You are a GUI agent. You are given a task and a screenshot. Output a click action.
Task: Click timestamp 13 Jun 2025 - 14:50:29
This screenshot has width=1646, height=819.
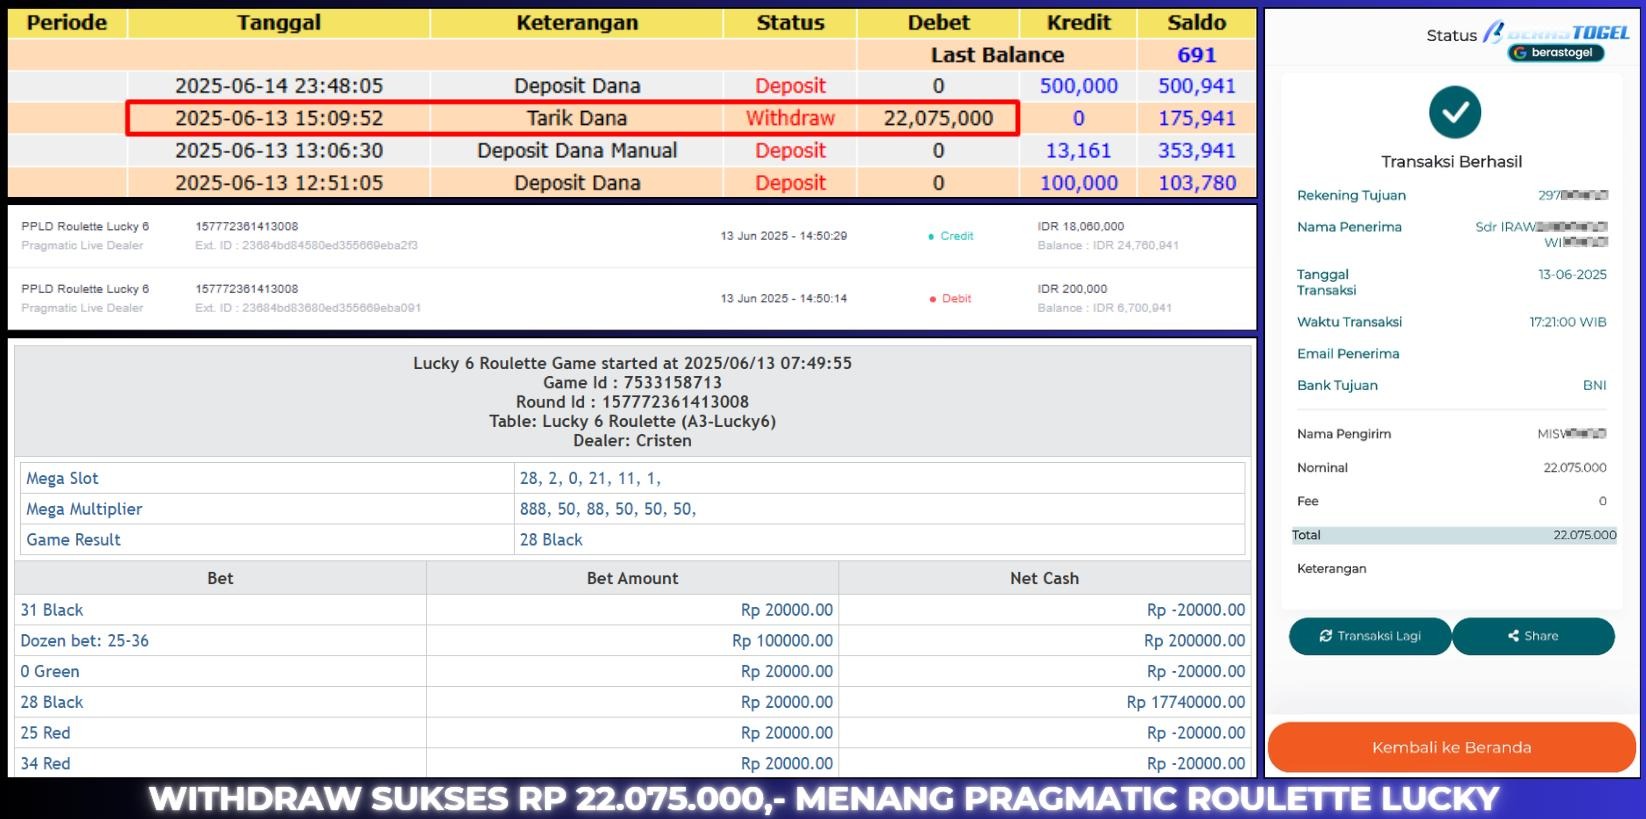coord(783,236)
